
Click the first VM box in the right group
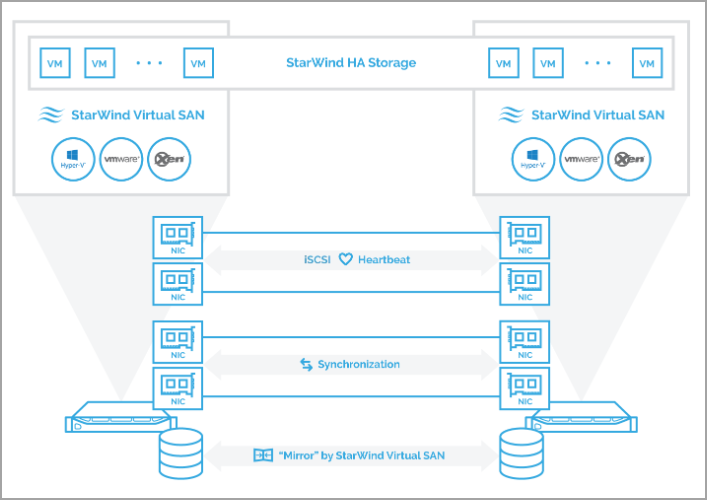pos(504,63)
